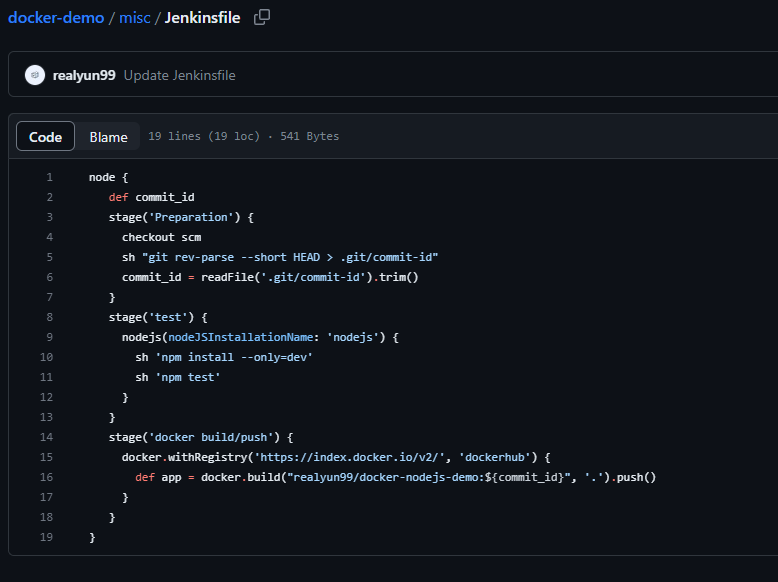The height and width of the screenshot is (582, 778).
Task: Select line number 10
Action: [46, 357]
